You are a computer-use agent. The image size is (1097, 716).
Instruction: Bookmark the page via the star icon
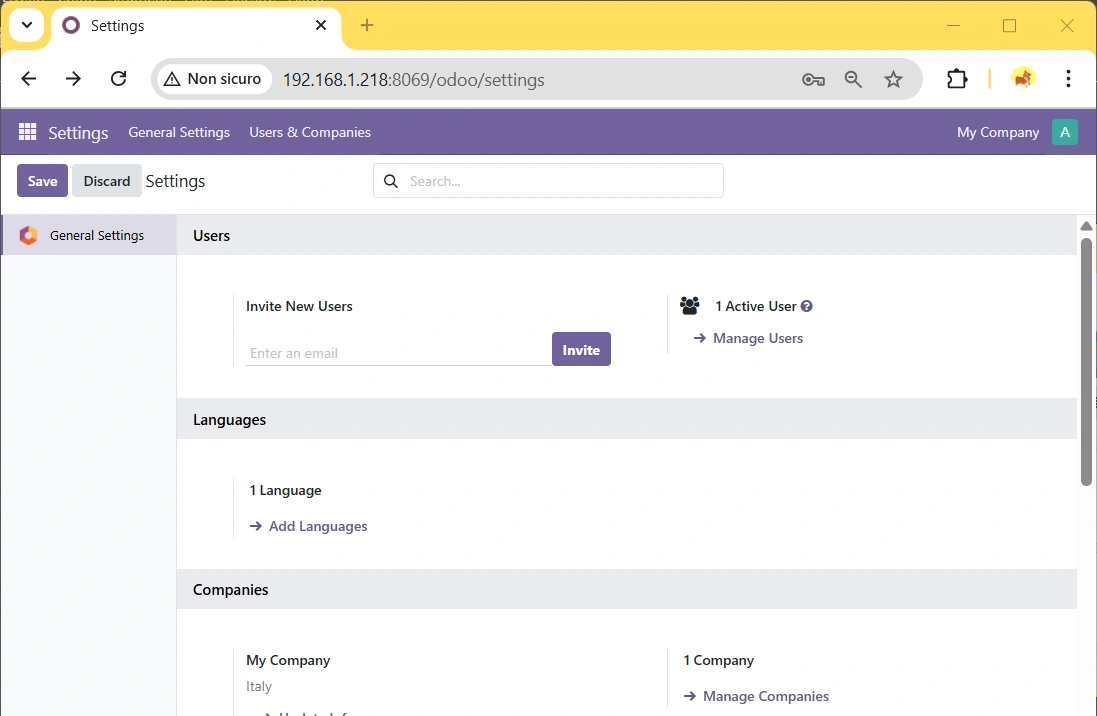tap(894, 78)
